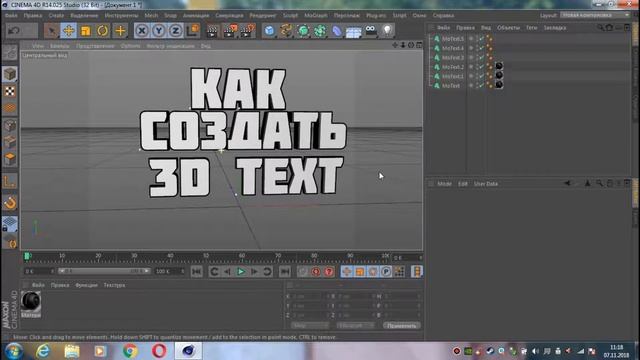Select MoText.2 in object list
The image size is (640, 360).
(453, 67)
